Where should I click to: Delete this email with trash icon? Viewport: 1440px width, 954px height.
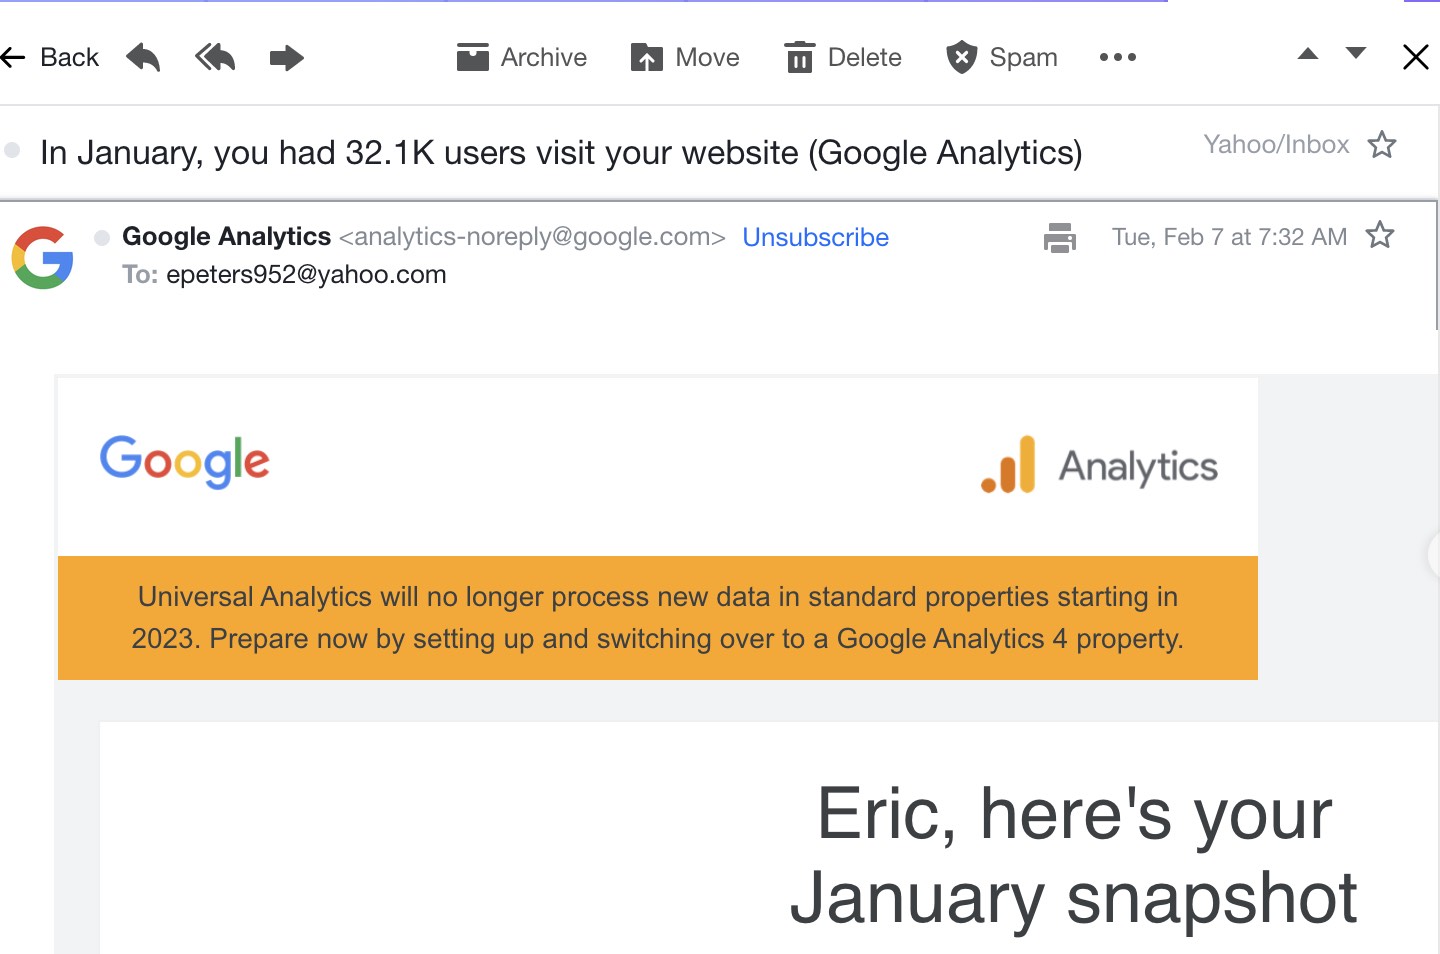843,57
